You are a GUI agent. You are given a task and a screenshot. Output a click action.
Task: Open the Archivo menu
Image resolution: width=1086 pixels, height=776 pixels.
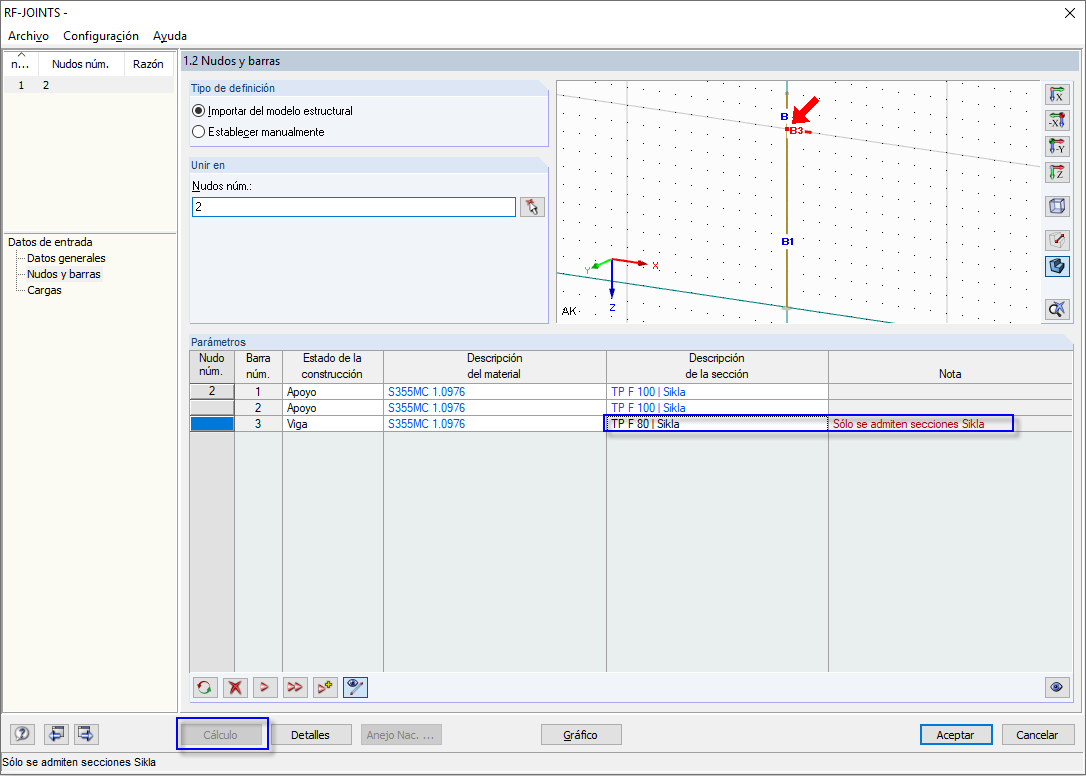coord(28,36)
